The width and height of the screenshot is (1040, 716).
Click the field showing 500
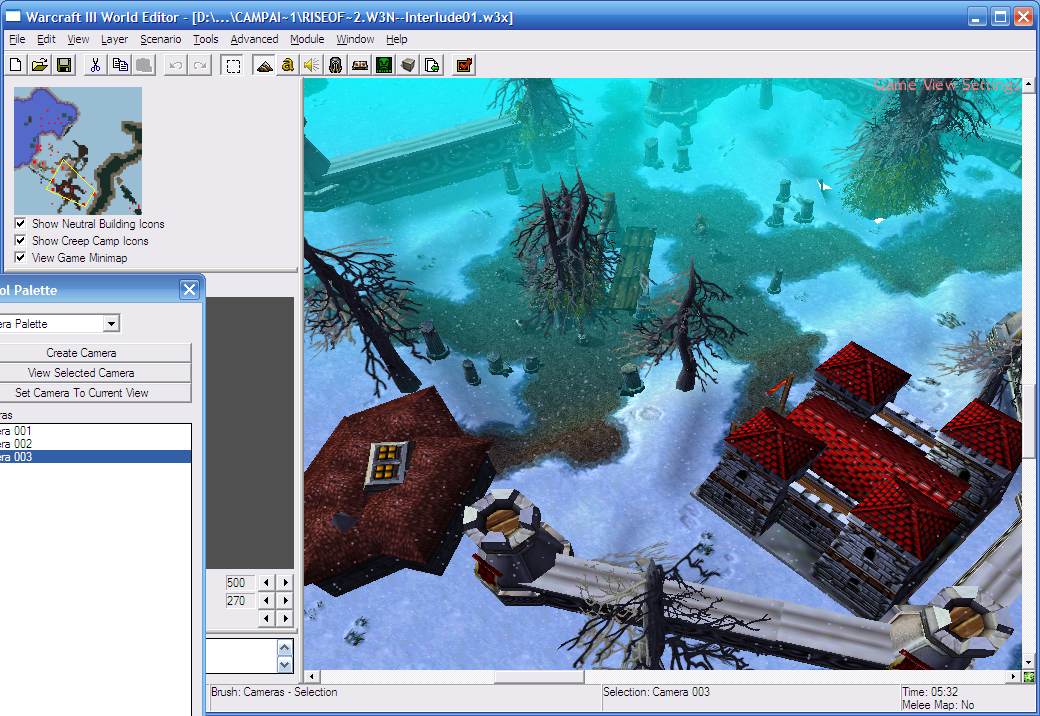coord(241,583)
